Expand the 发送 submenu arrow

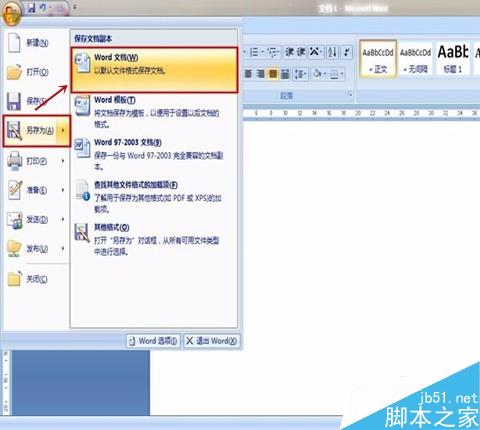[63, 219]
